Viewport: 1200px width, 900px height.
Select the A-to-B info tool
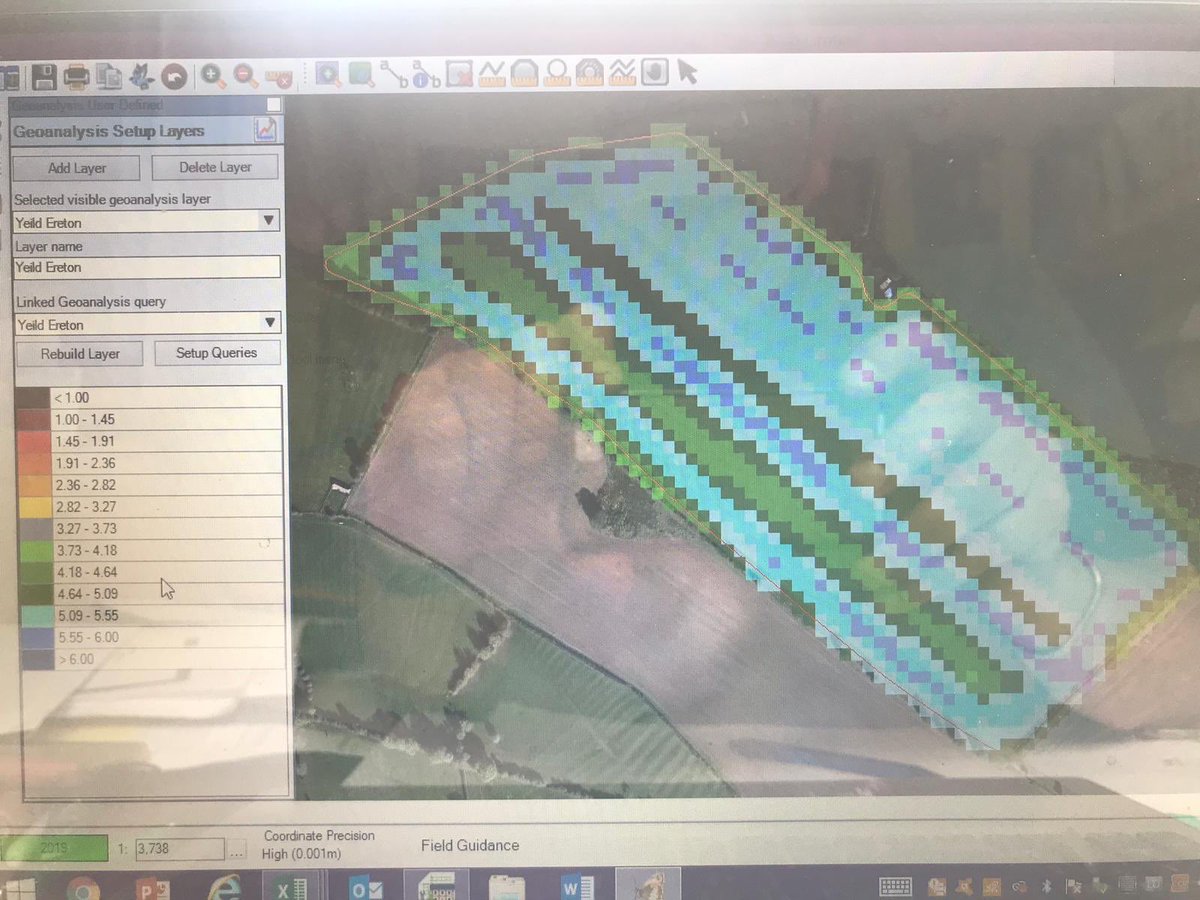427,73
